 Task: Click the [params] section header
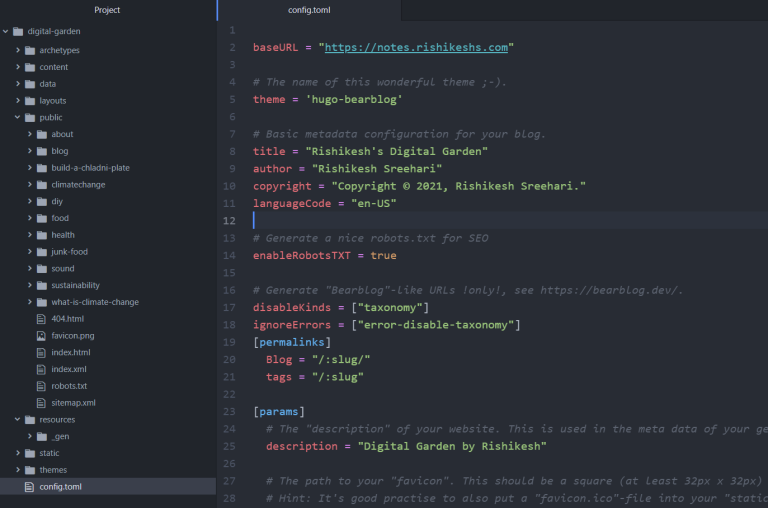279,411
